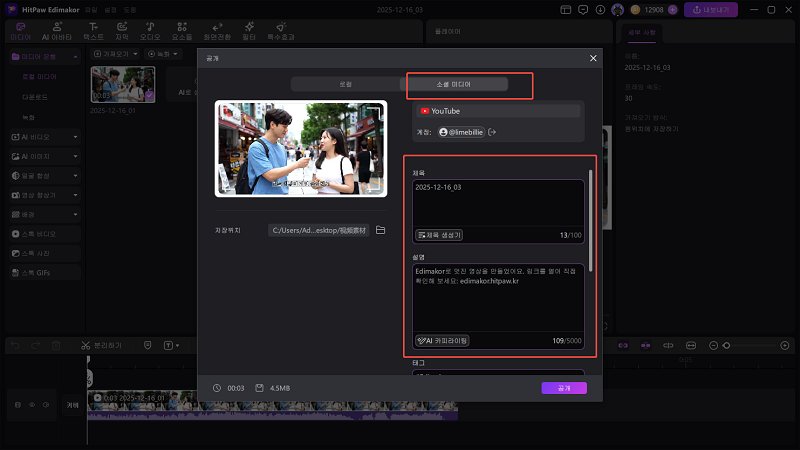800x450 pixels.
Task: Click redo arrow in timeline toolbar
Action: pyautogui.click(x=35, y=345)
